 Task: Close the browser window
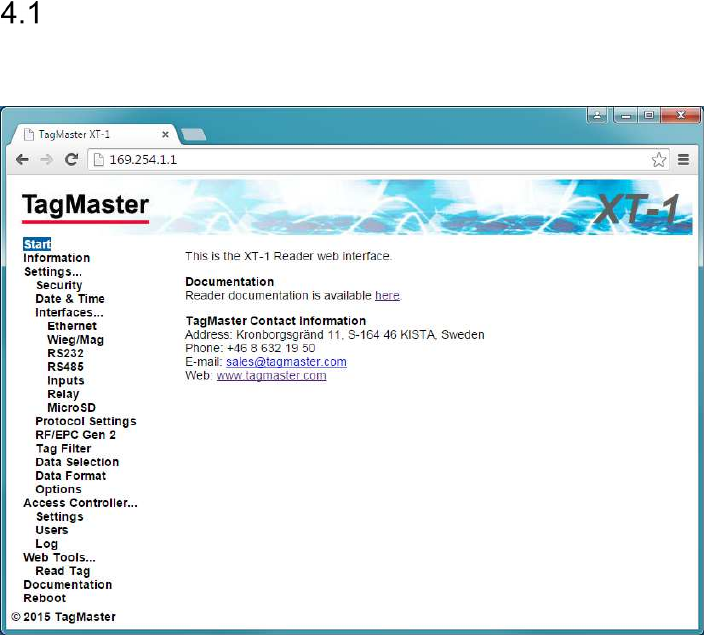click(x=680, y=115)
